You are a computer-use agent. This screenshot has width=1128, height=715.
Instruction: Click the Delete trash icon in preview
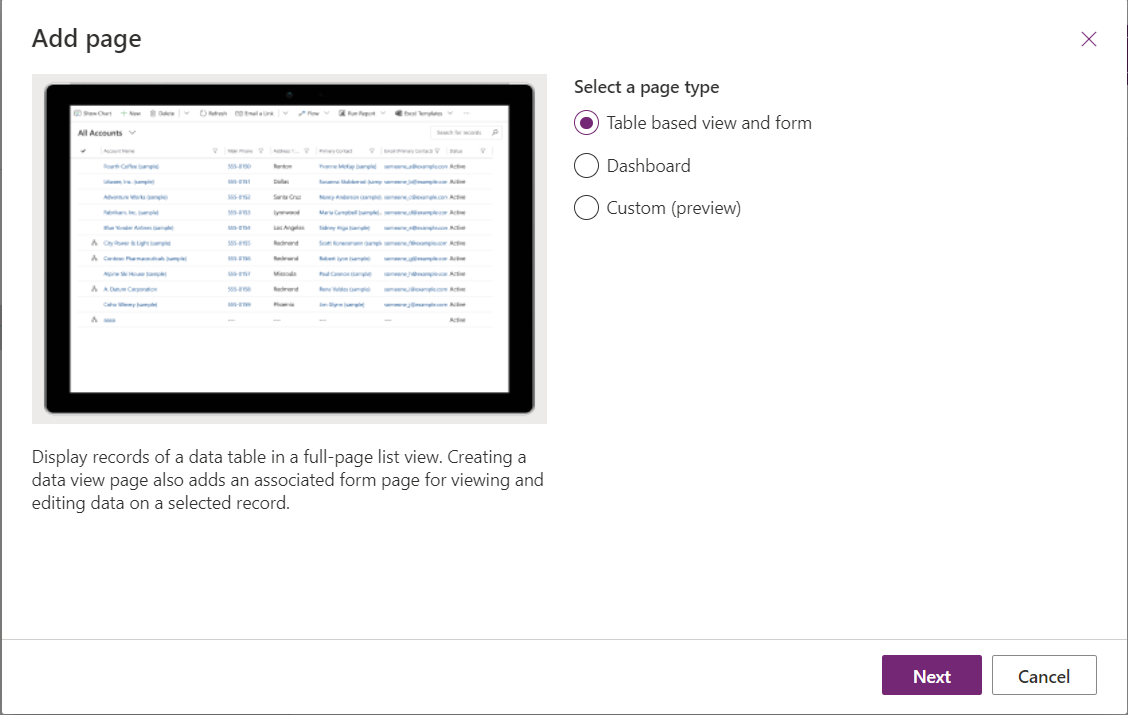(x=154, y=114)
